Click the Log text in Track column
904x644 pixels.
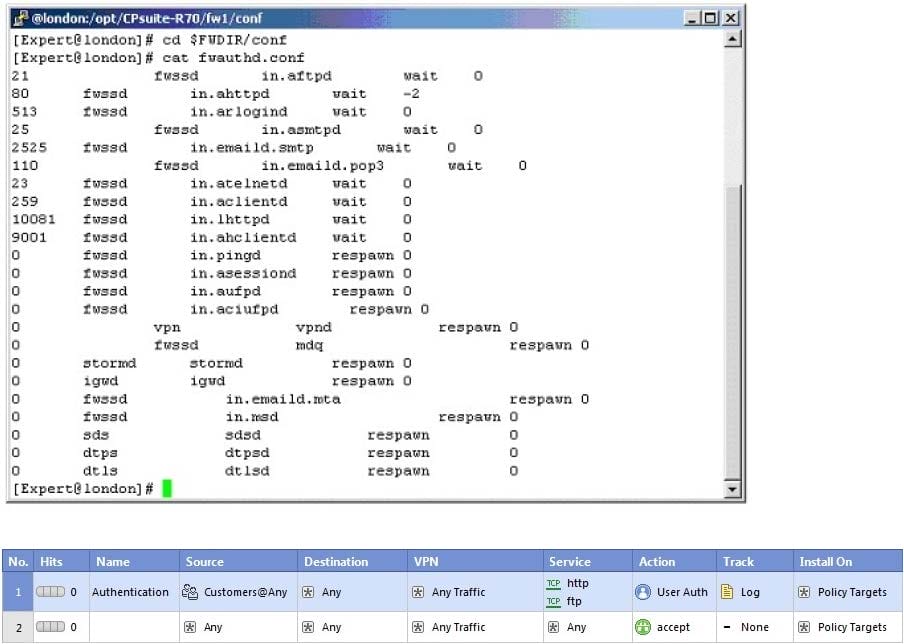click(x=749, y=592)
